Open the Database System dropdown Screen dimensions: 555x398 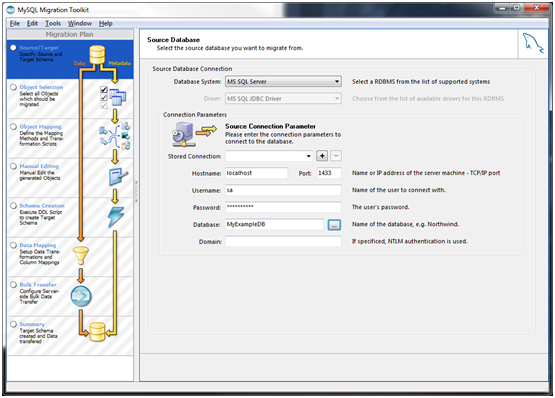click(x=283, y=81)
